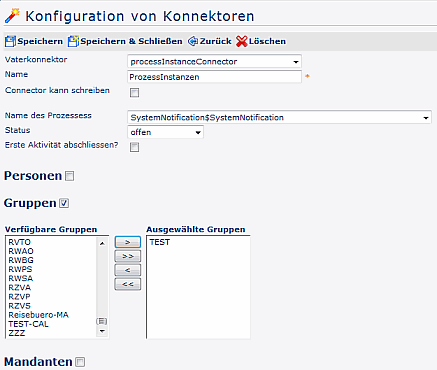
Task: Click the scrollbar thumb in Verfügbare Gruppen
Action: 102,321
